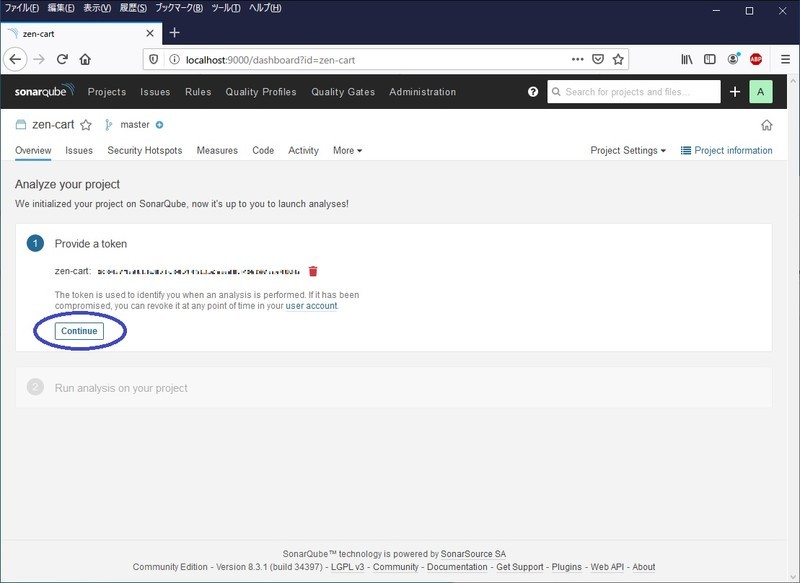Viewport: 800px width, 583px height.
Task: Open Quality Profiles page
Action: click(x=261, y=92)
